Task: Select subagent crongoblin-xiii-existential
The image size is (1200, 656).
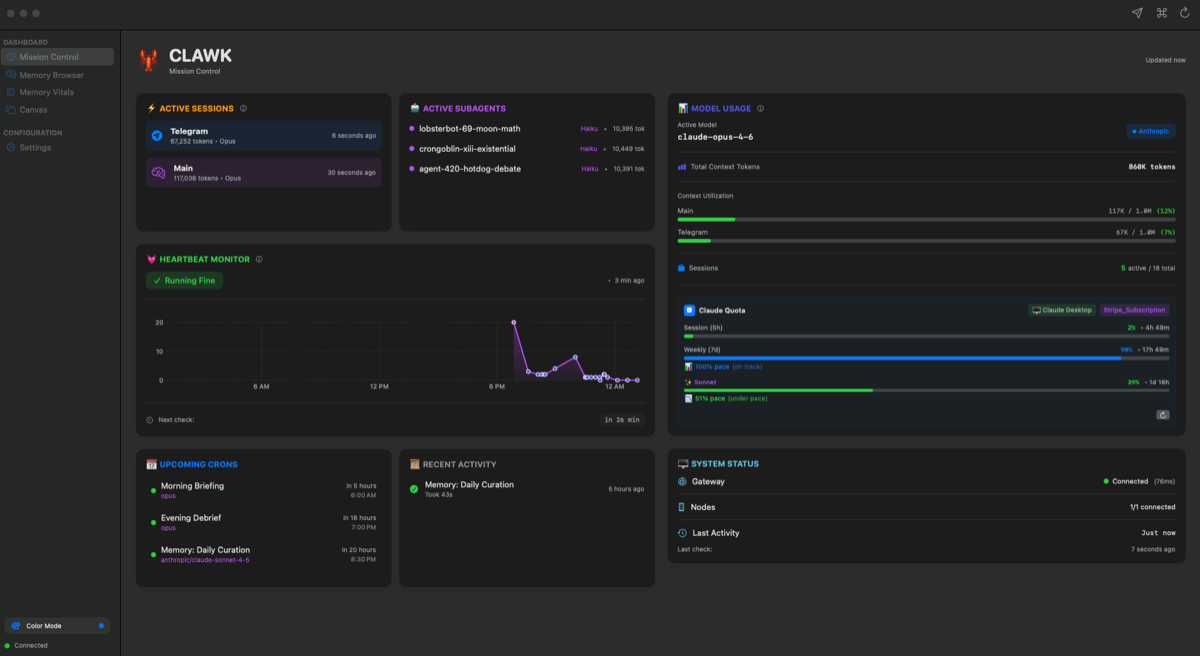Action: coord(527,149)
